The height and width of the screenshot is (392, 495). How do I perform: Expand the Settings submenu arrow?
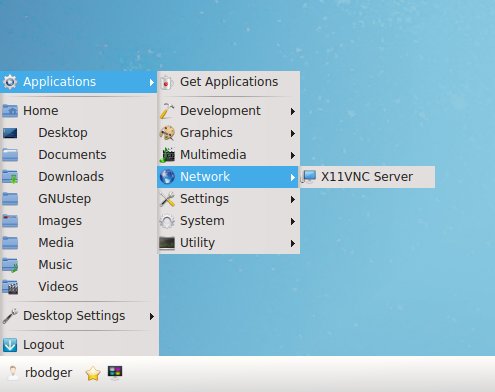[292, 199]
